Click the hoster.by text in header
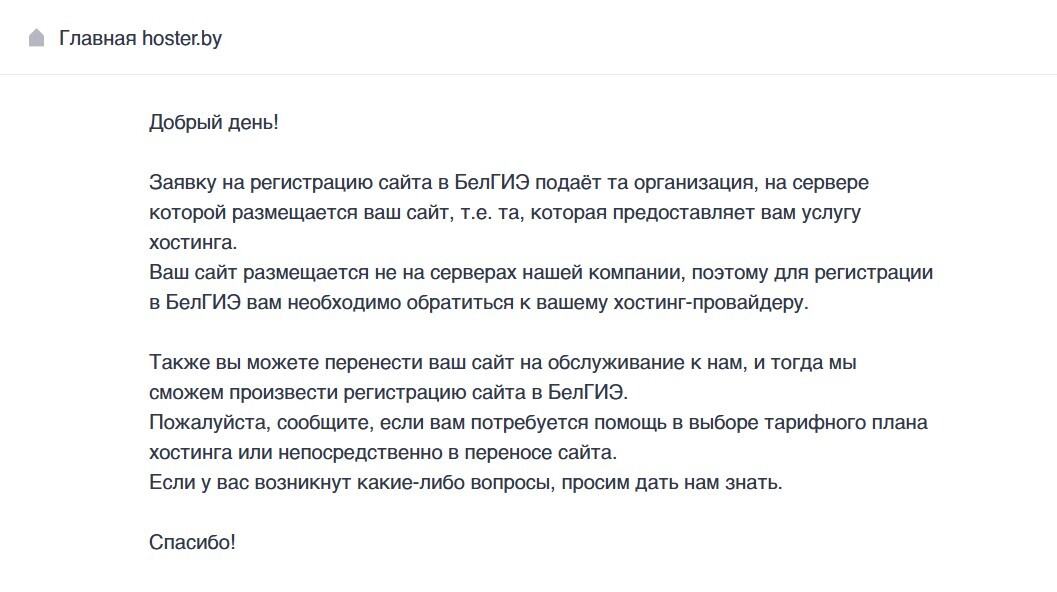The width and height of the screenshot is (1057, 592). [182, 38]
